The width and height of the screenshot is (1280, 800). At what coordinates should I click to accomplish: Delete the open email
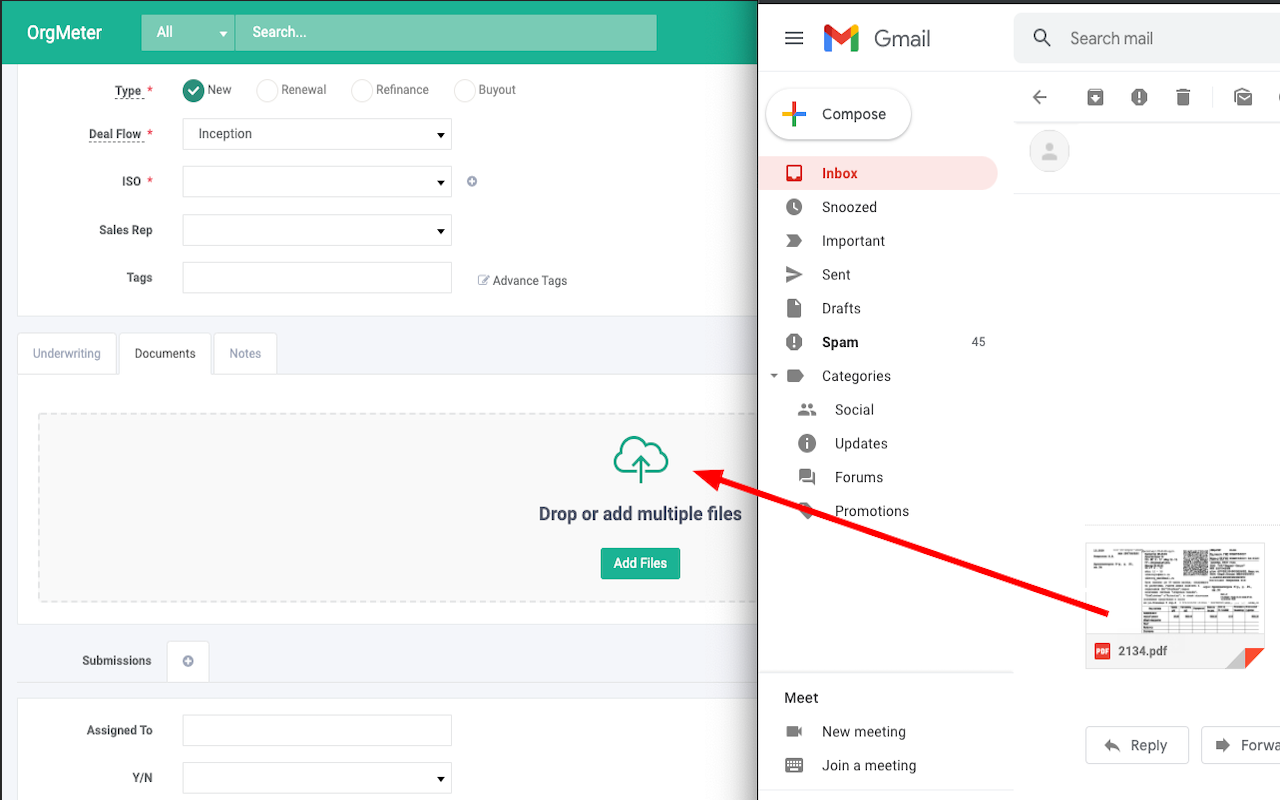(1183, 97)
